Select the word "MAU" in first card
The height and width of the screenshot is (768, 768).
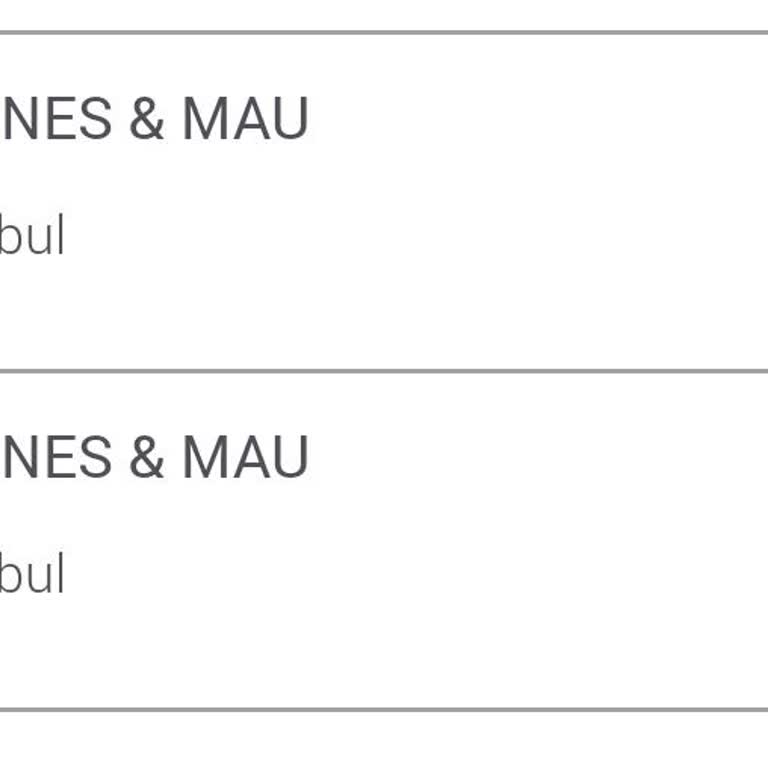click(245, 119)
